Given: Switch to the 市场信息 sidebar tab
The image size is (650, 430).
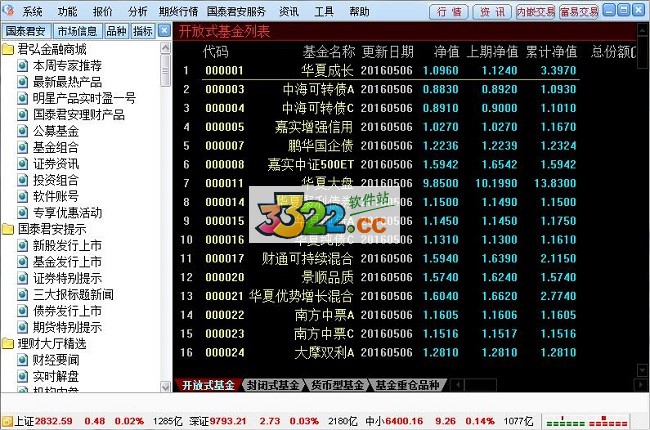Looking at the screenshot, I should [x=77, y=31].
